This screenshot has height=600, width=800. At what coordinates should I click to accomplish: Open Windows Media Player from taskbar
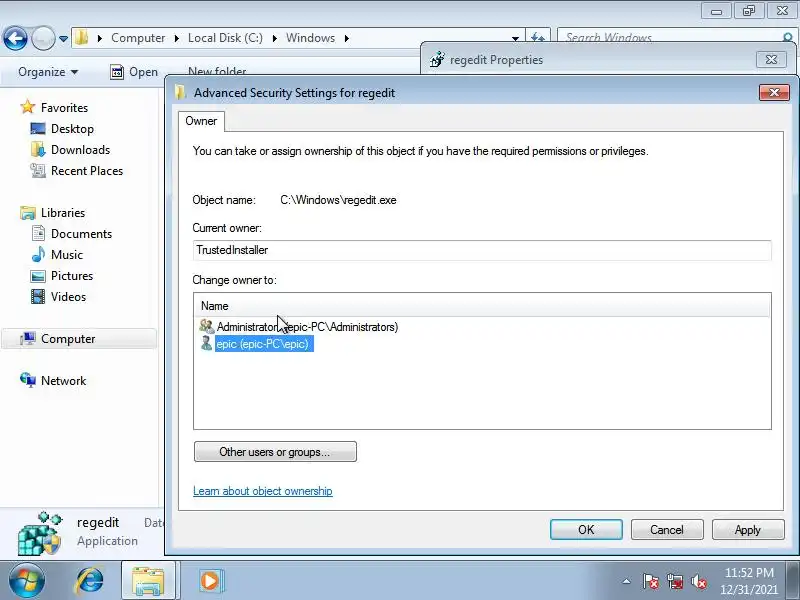[x=210, y=581]
